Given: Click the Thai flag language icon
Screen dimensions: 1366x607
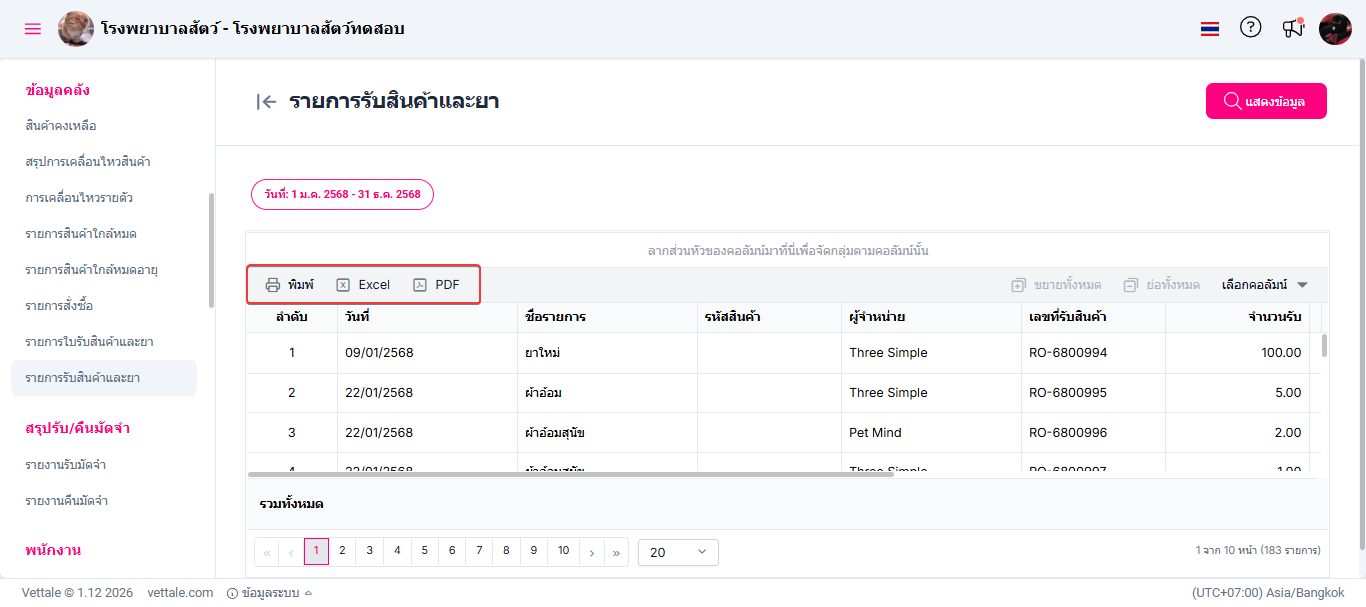Looking at the screenshot, I should click(1210, 29).
